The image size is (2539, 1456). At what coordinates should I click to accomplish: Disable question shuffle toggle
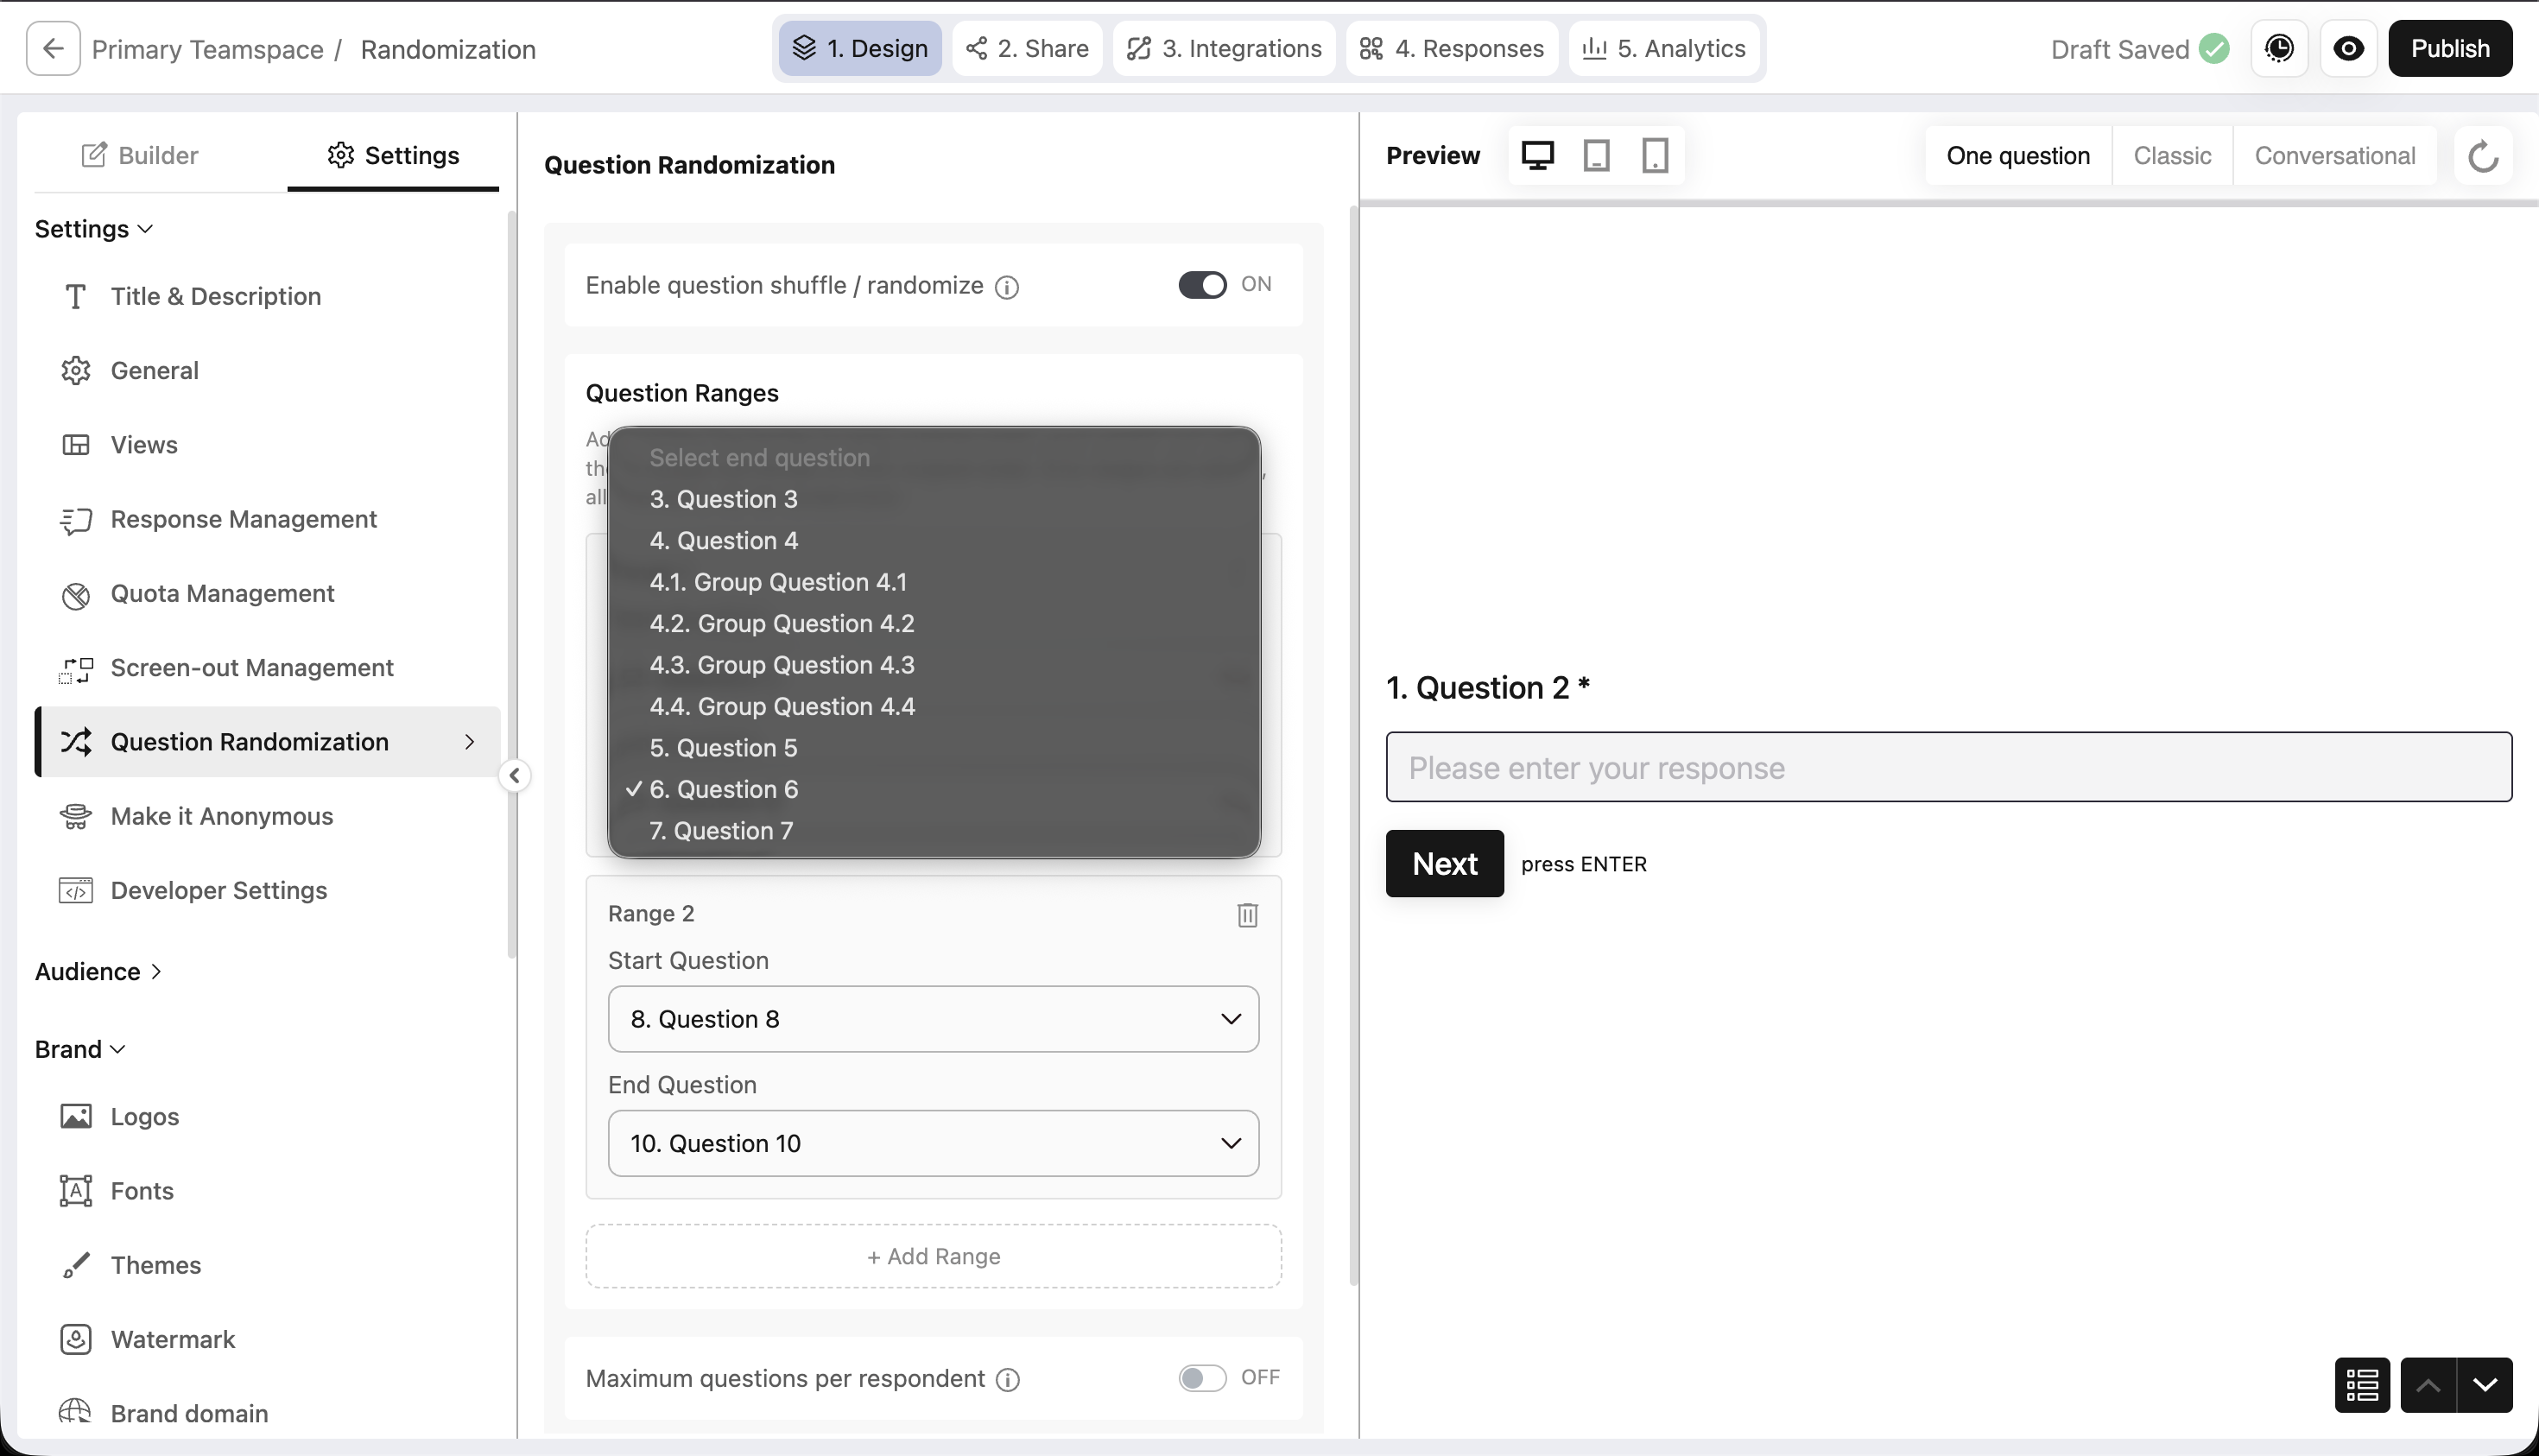[x=1202, y=285]
